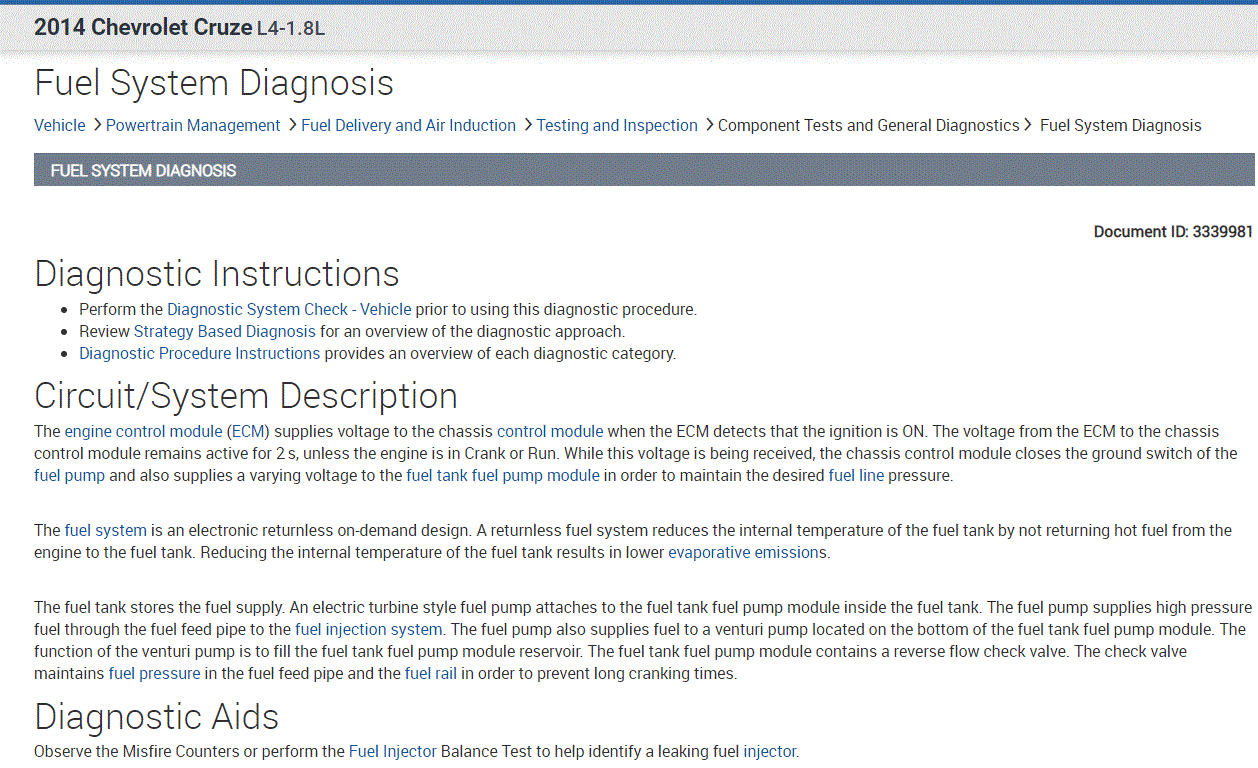Open the fuel system link
This screenshot has height=768, width=1258.
[x=106, y=530]
